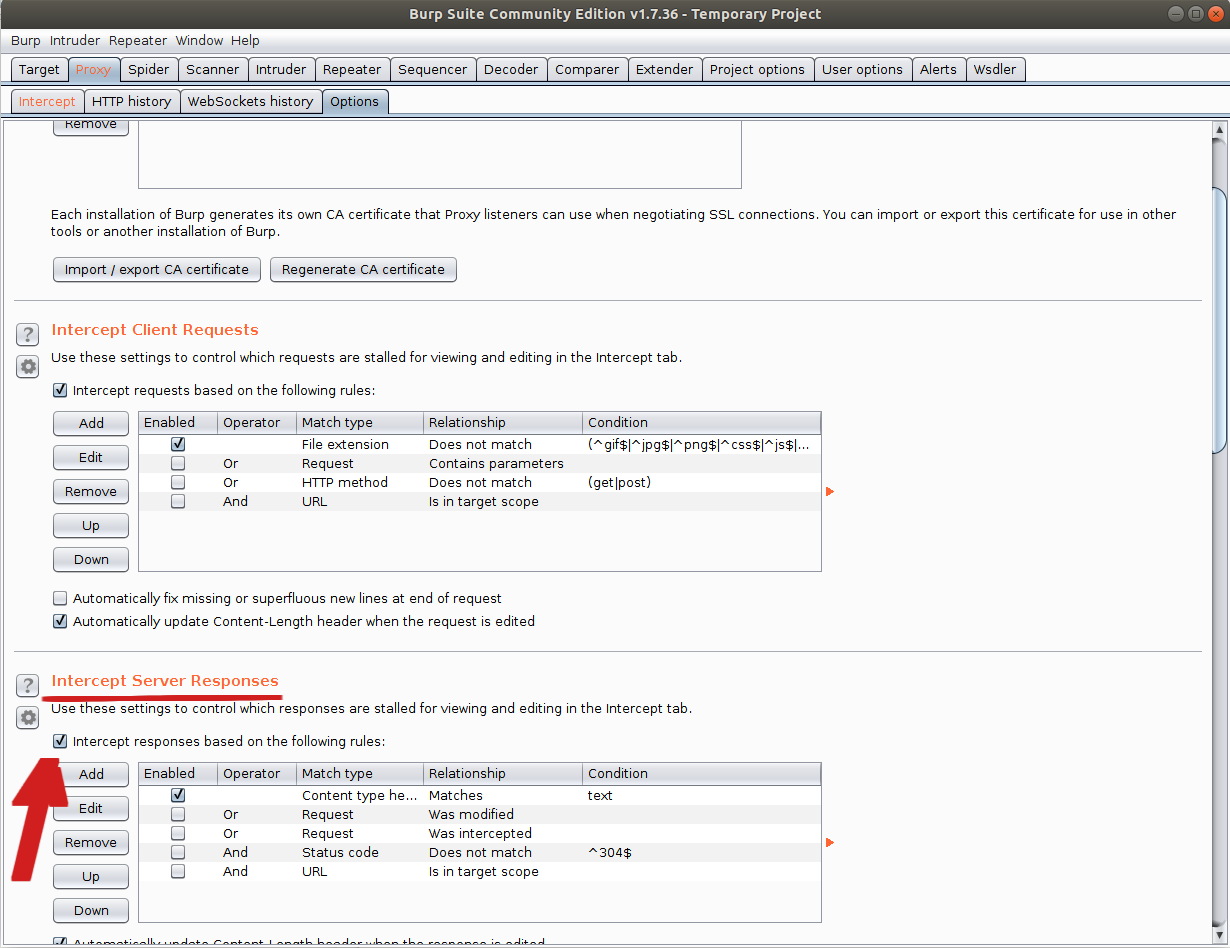Open the Burp menu
The width and height of the screenshot is (1230, 948).
point(26,41)
